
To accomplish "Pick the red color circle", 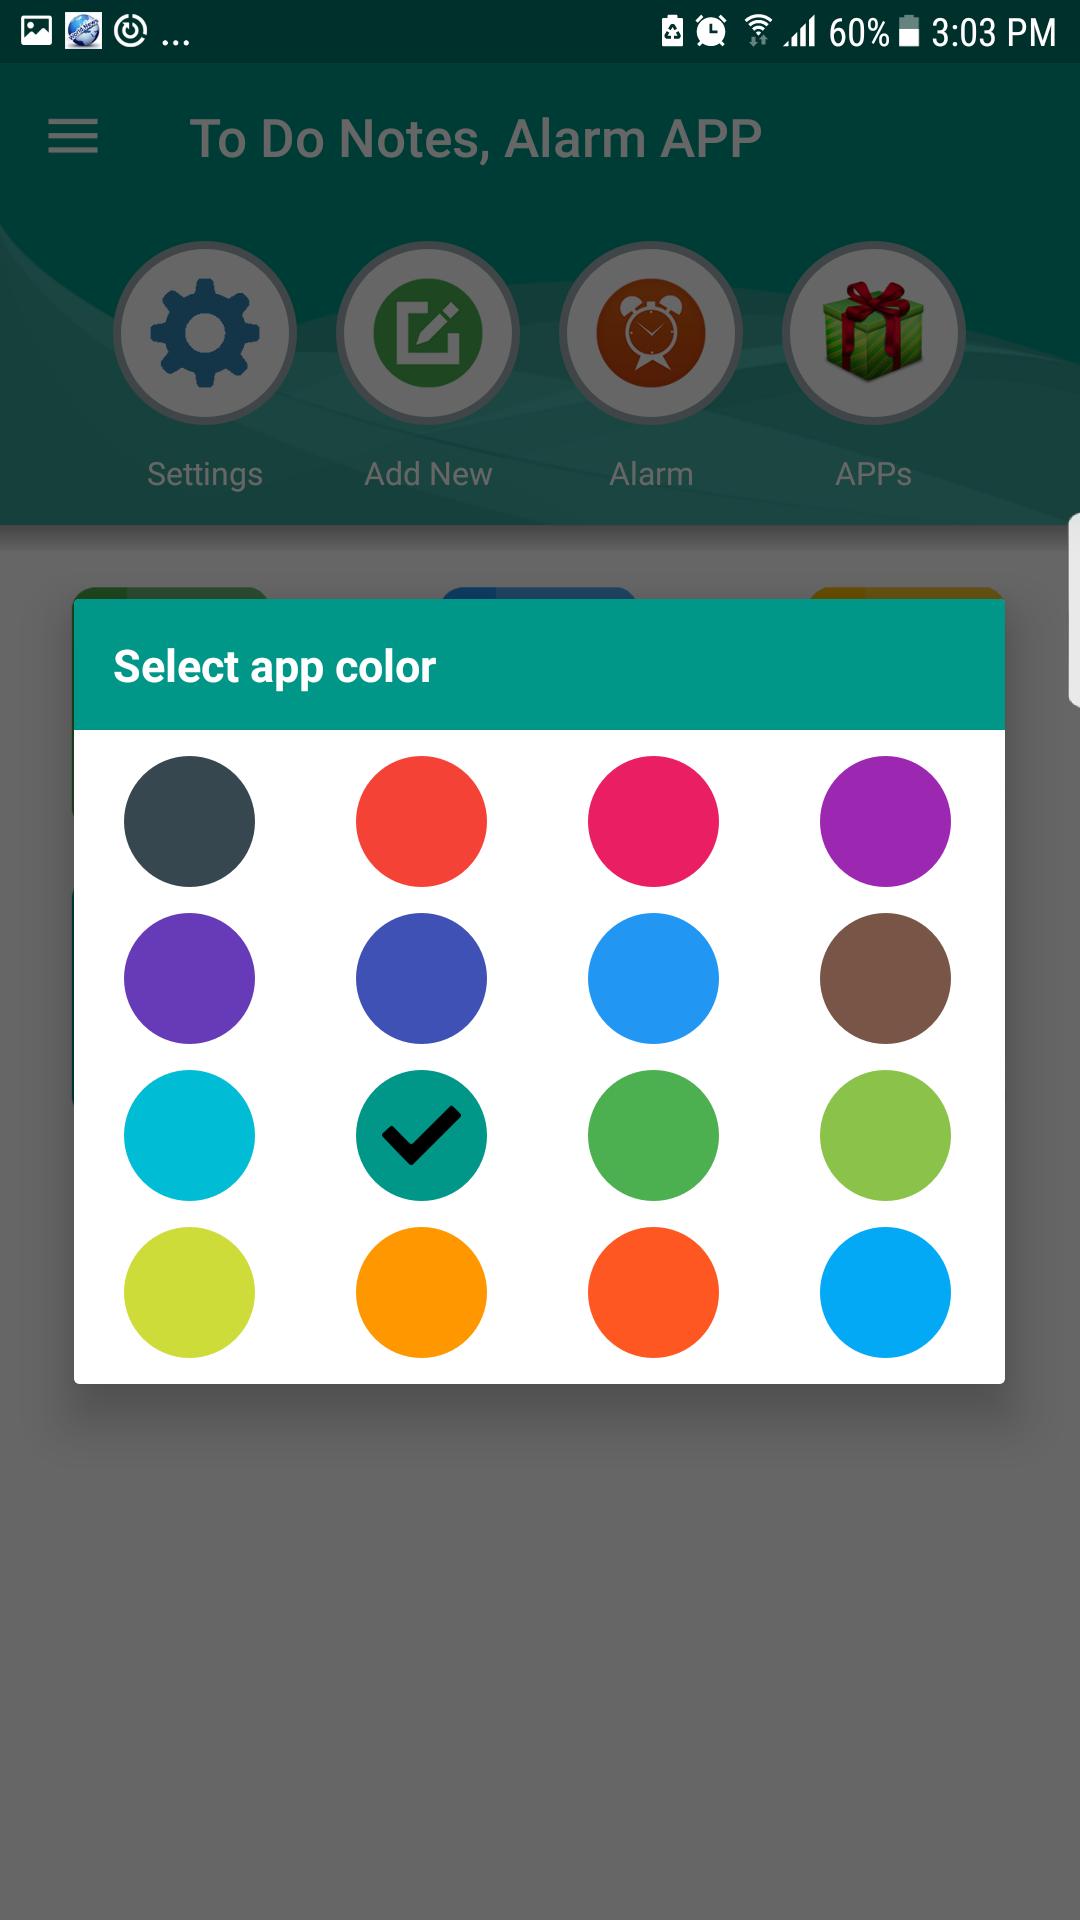I will click(421, 821).
